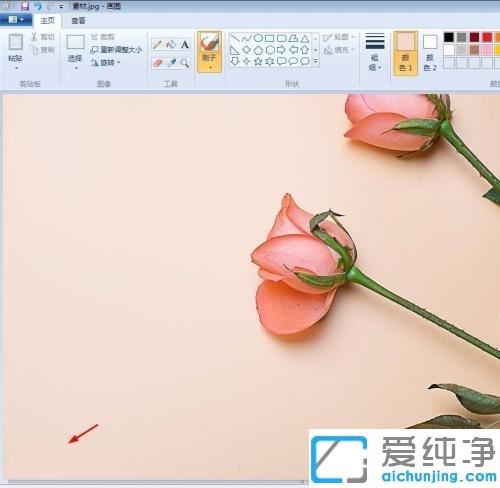Choose the Cloud callout shape

305,61
